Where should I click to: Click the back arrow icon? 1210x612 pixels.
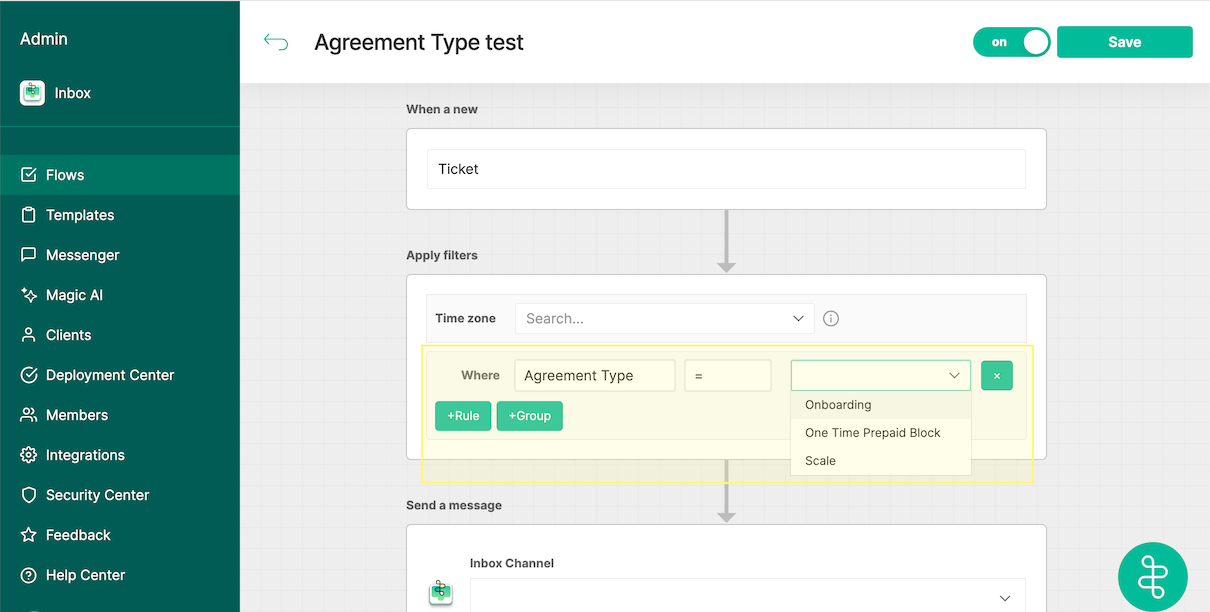(x=276, y=42)
